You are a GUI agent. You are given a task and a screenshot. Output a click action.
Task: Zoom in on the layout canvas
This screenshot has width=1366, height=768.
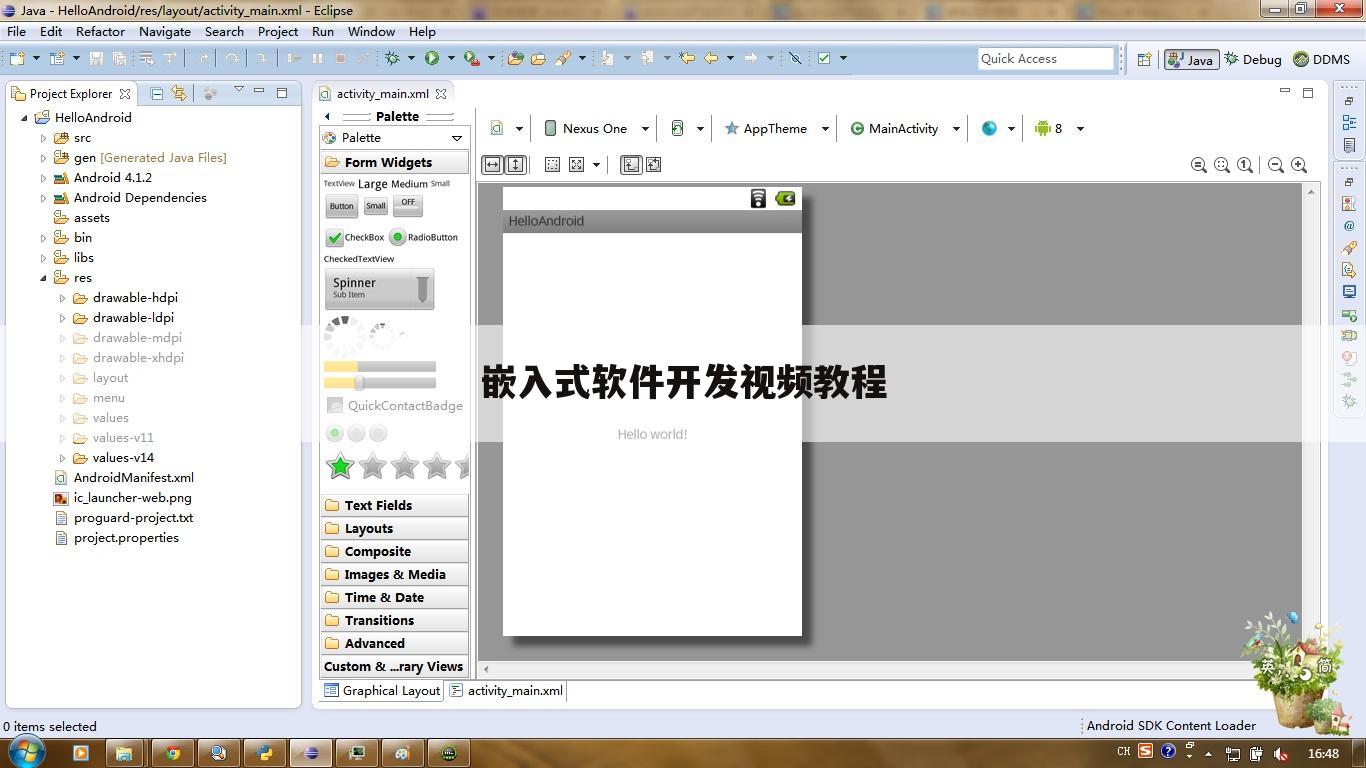point(1299,165)
